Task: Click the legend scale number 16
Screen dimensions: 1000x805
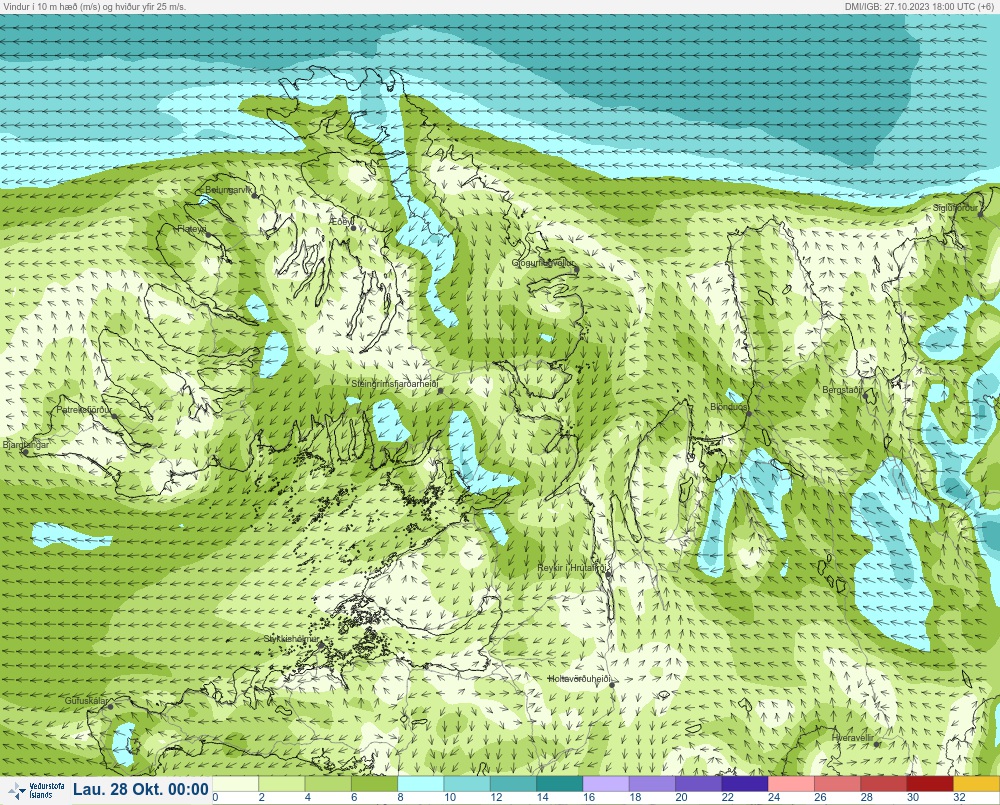Action: pos(589,797)
